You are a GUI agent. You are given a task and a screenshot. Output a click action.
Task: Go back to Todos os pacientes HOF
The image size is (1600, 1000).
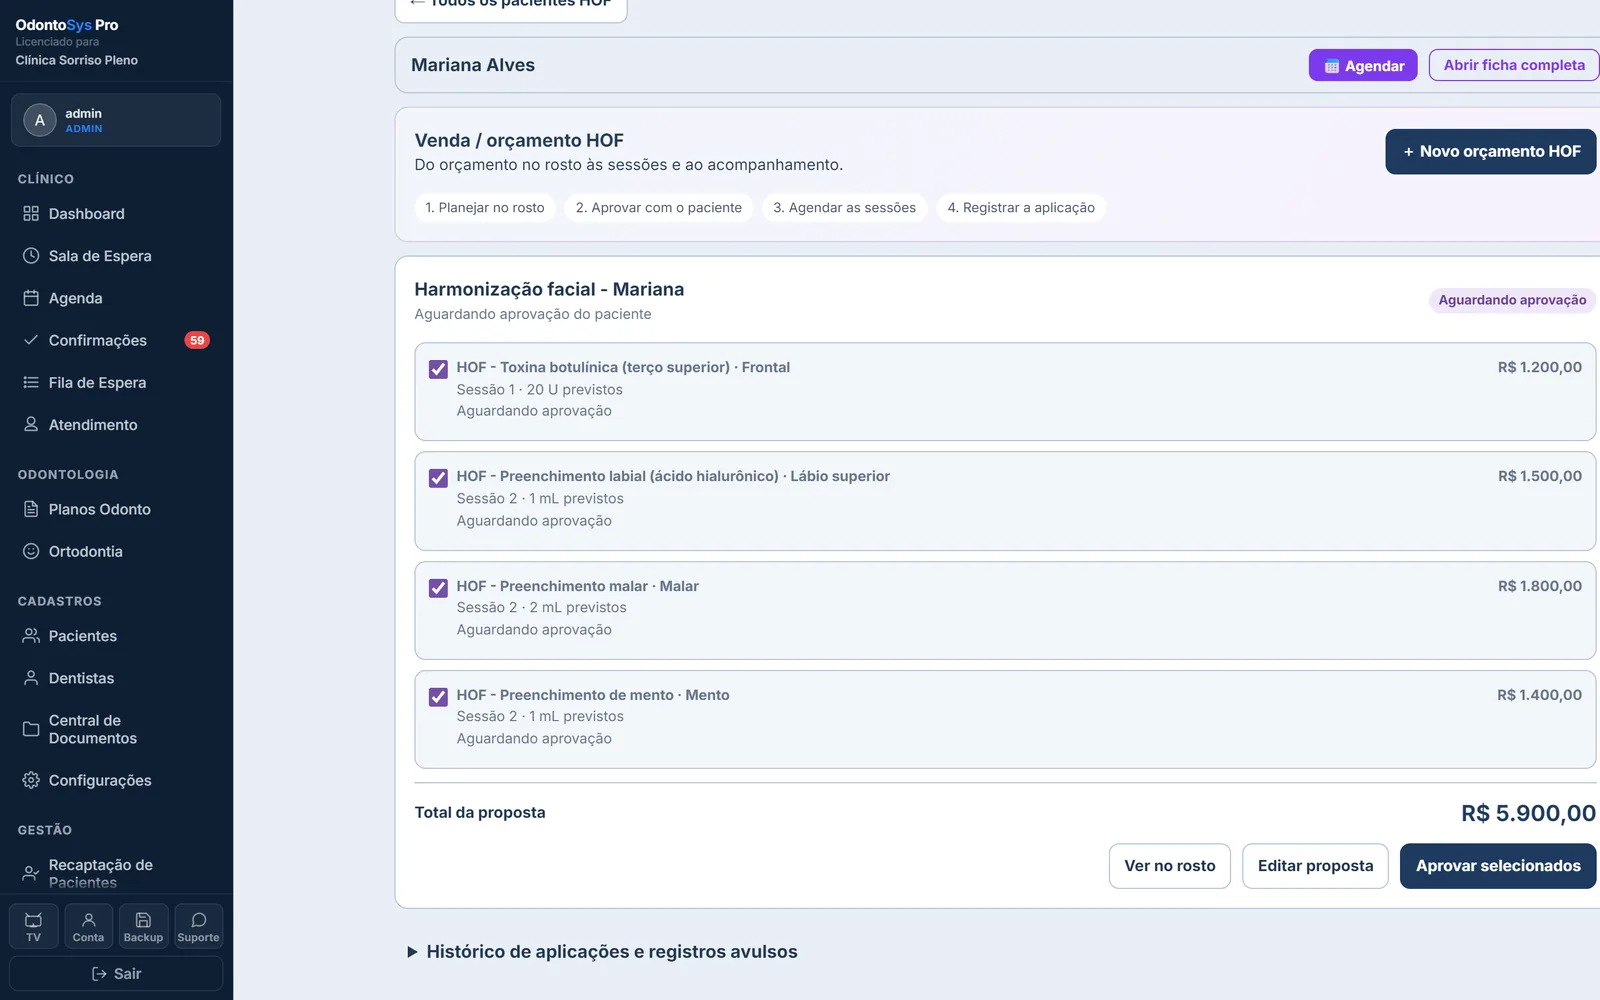click(x=511, y=6)
